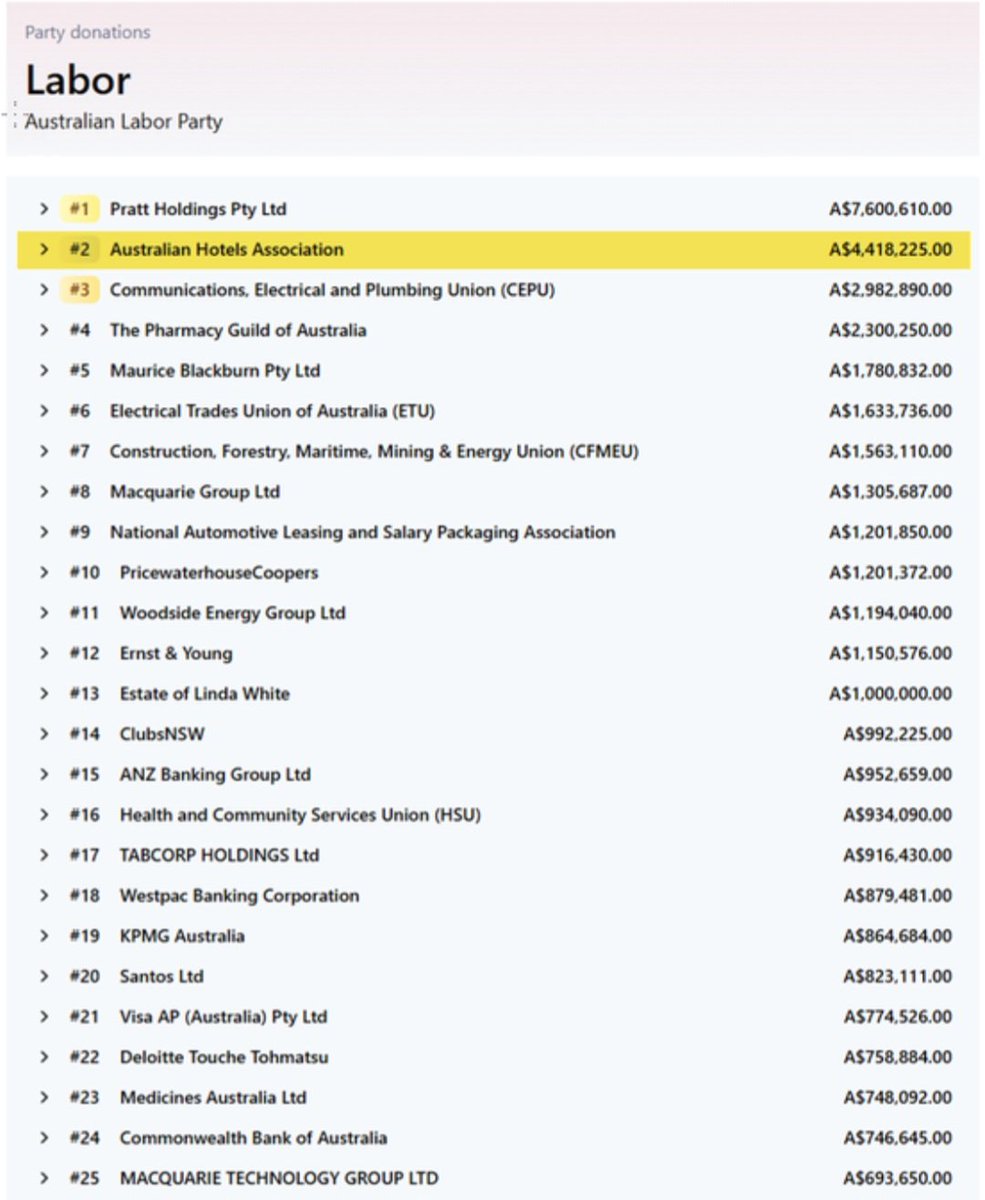Click the Estate of Linda White name
Screen dimensions: 985x1200
(205, 693)
